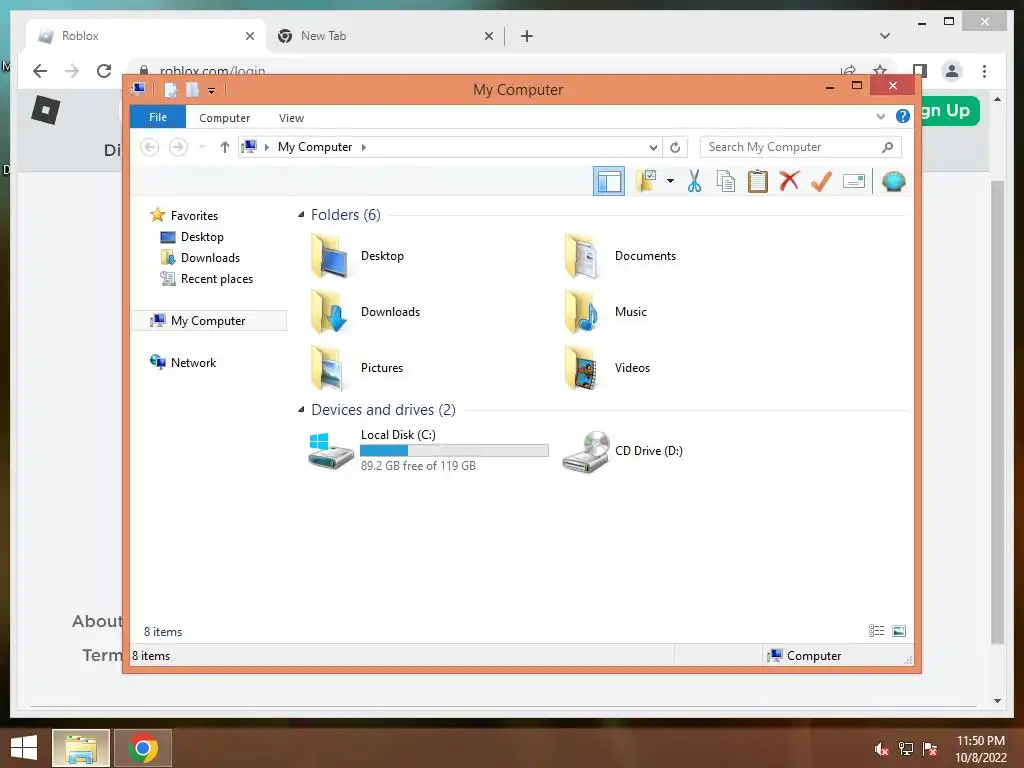The width and height of the screenshot is (1024, 768).
Task: Click the Windows Start button
Action: (24, 748)
